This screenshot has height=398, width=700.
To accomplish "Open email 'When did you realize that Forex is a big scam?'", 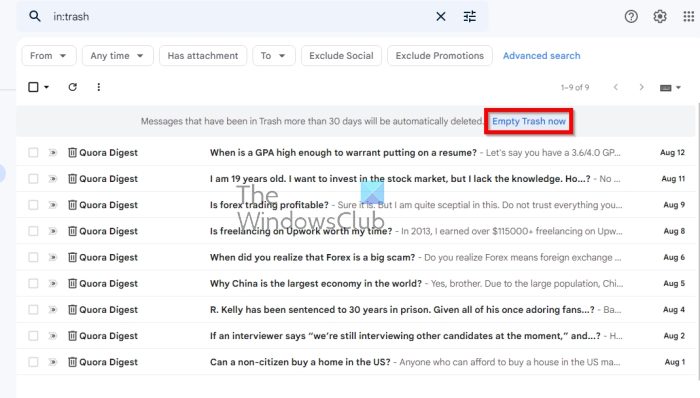I will pyautogui.click(x=356, y=257).
